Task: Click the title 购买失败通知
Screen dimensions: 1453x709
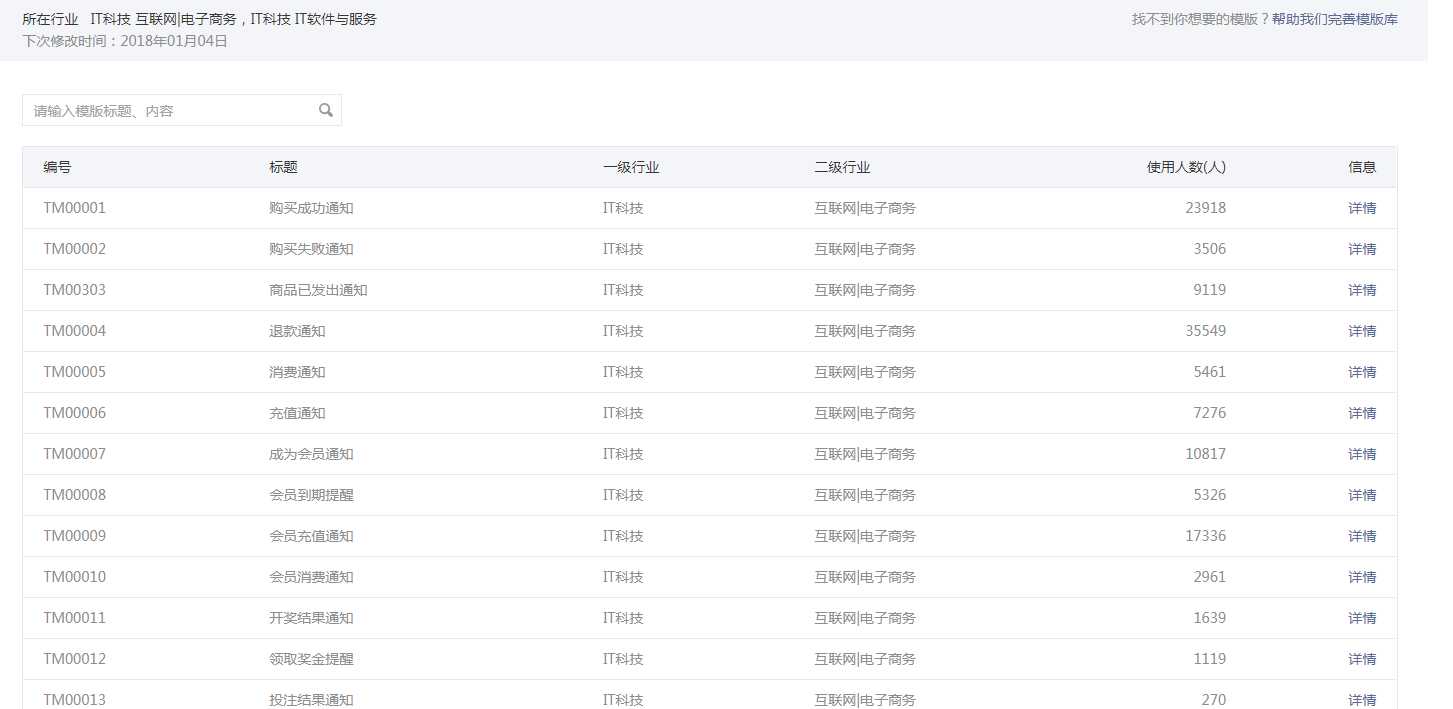Action: [311, 249]
